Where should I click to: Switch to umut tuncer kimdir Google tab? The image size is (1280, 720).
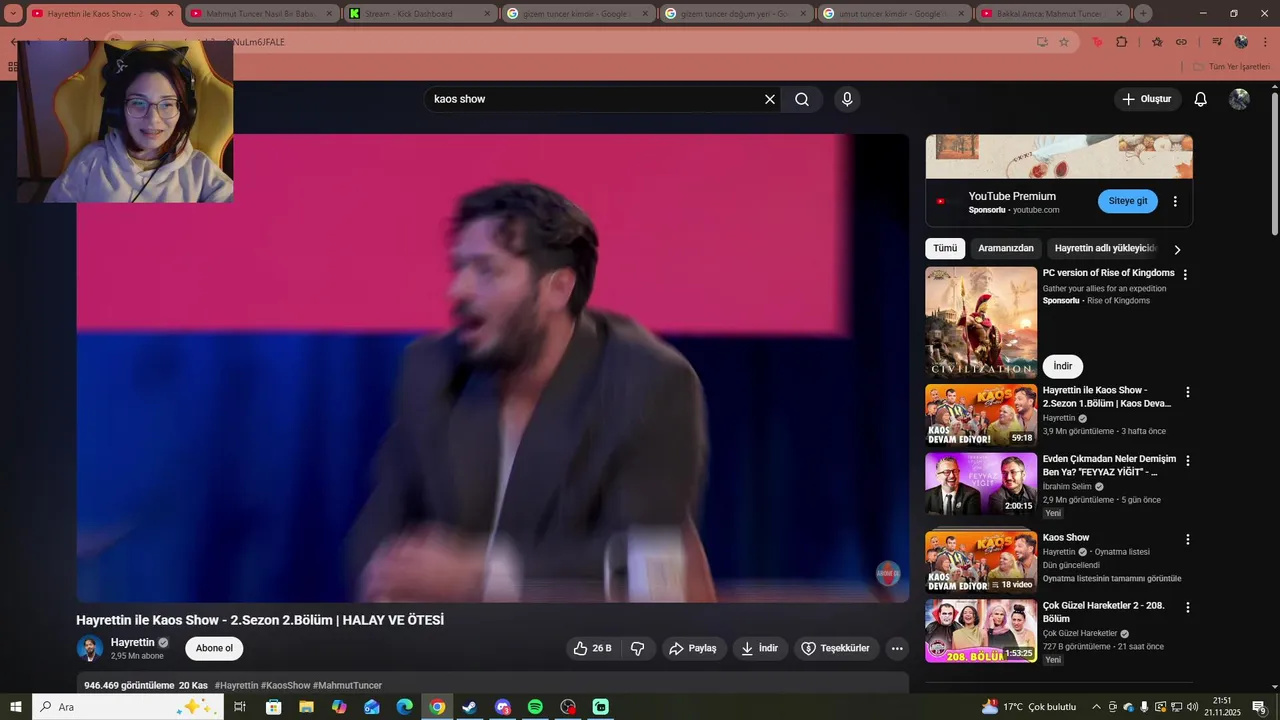[x=894, y=14]
